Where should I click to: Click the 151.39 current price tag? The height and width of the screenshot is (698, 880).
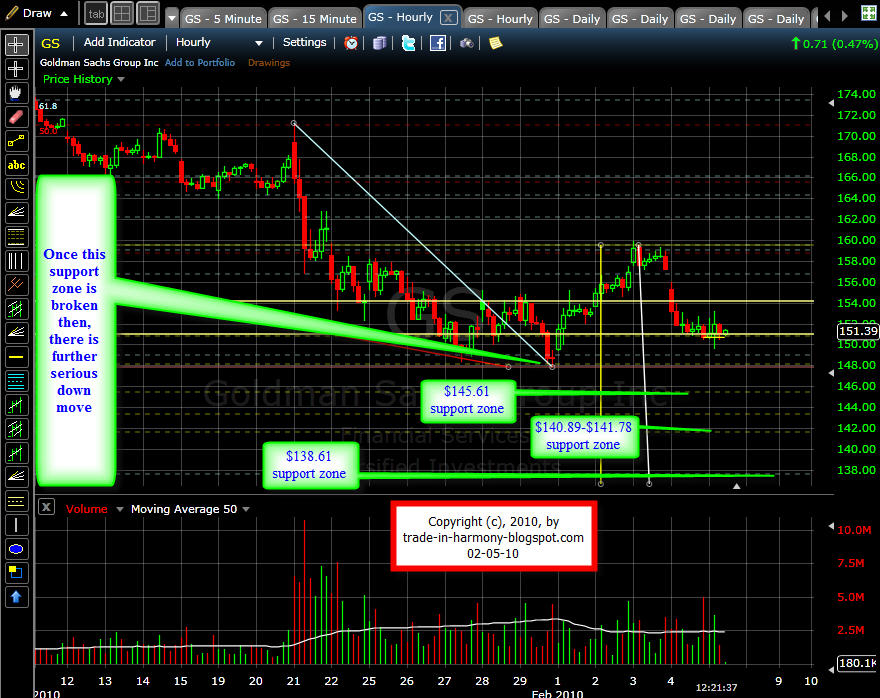tap(857, 332)
